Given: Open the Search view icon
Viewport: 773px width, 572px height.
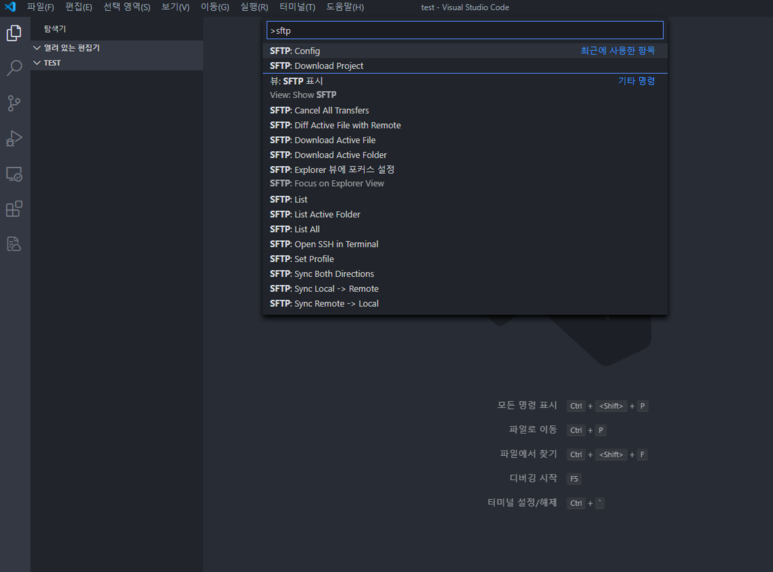Looking at the screenshot, I should [x=14, y=68].
